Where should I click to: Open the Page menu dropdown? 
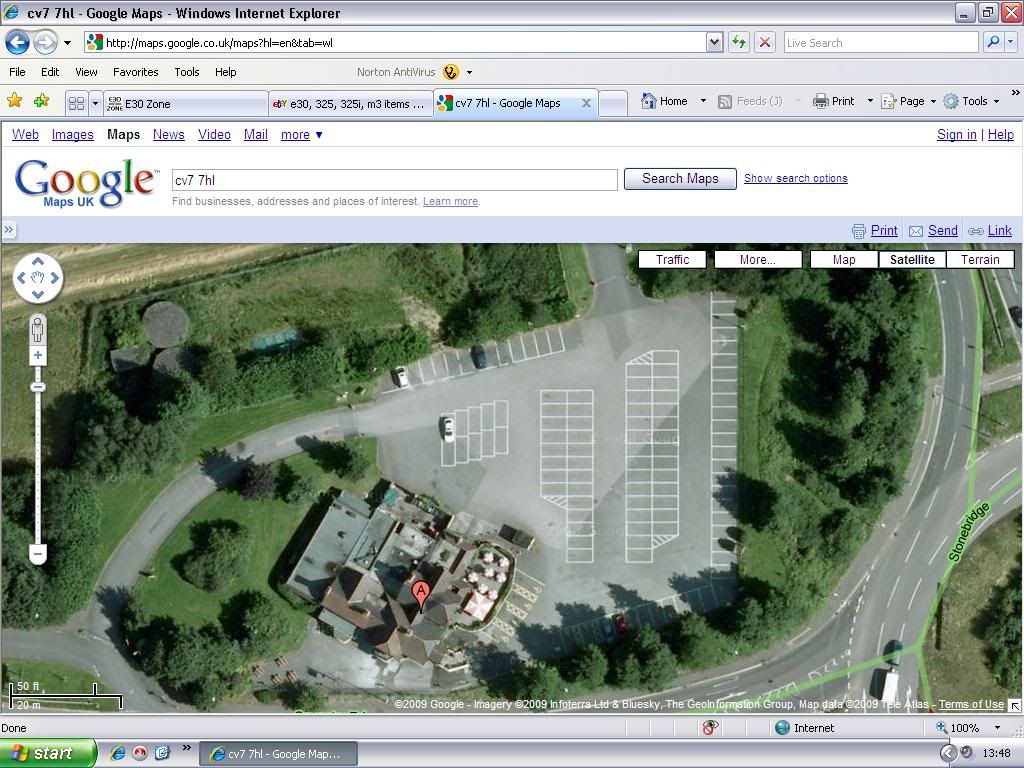[911, 101]
